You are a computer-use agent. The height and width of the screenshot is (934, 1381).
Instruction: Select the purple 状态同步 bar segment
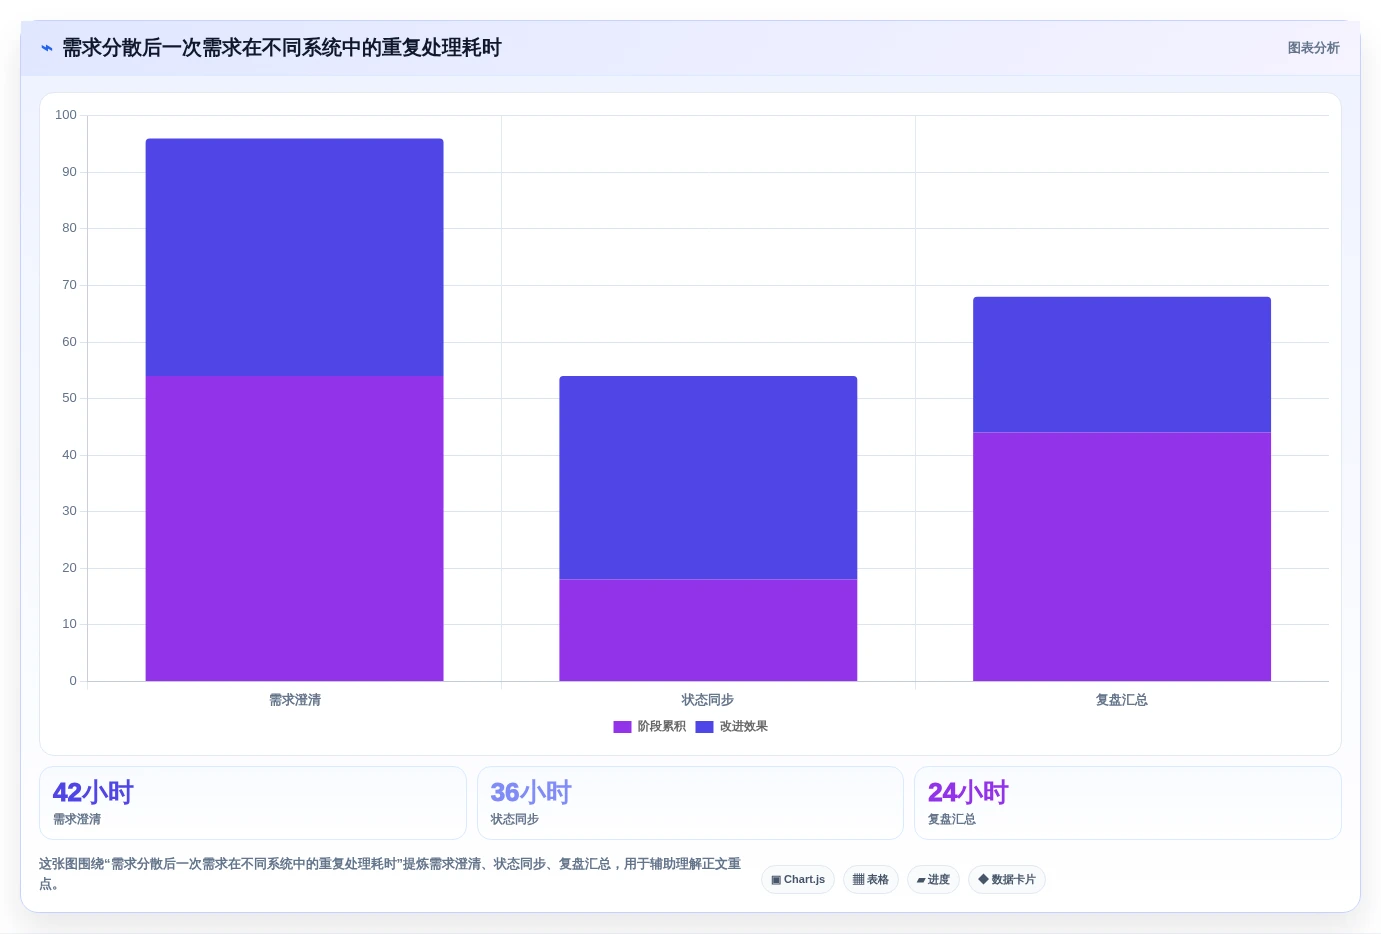(708, 630)
